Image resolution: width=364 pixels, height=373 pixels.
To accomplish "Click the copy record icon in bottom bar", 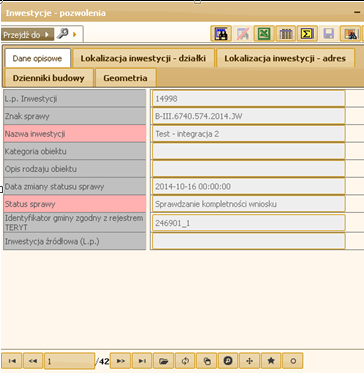I will pyautogui.click(x=207, y=361).
